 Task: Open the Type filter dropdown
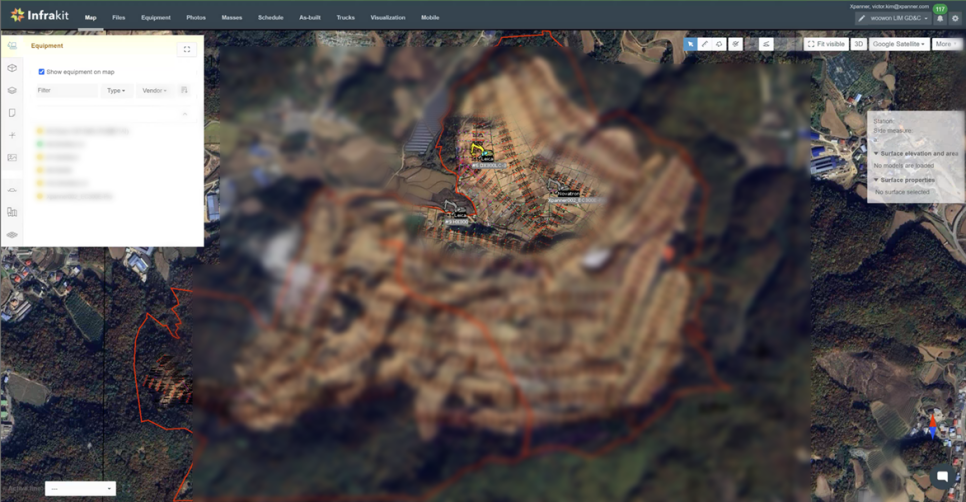click(x=116, y=91)
